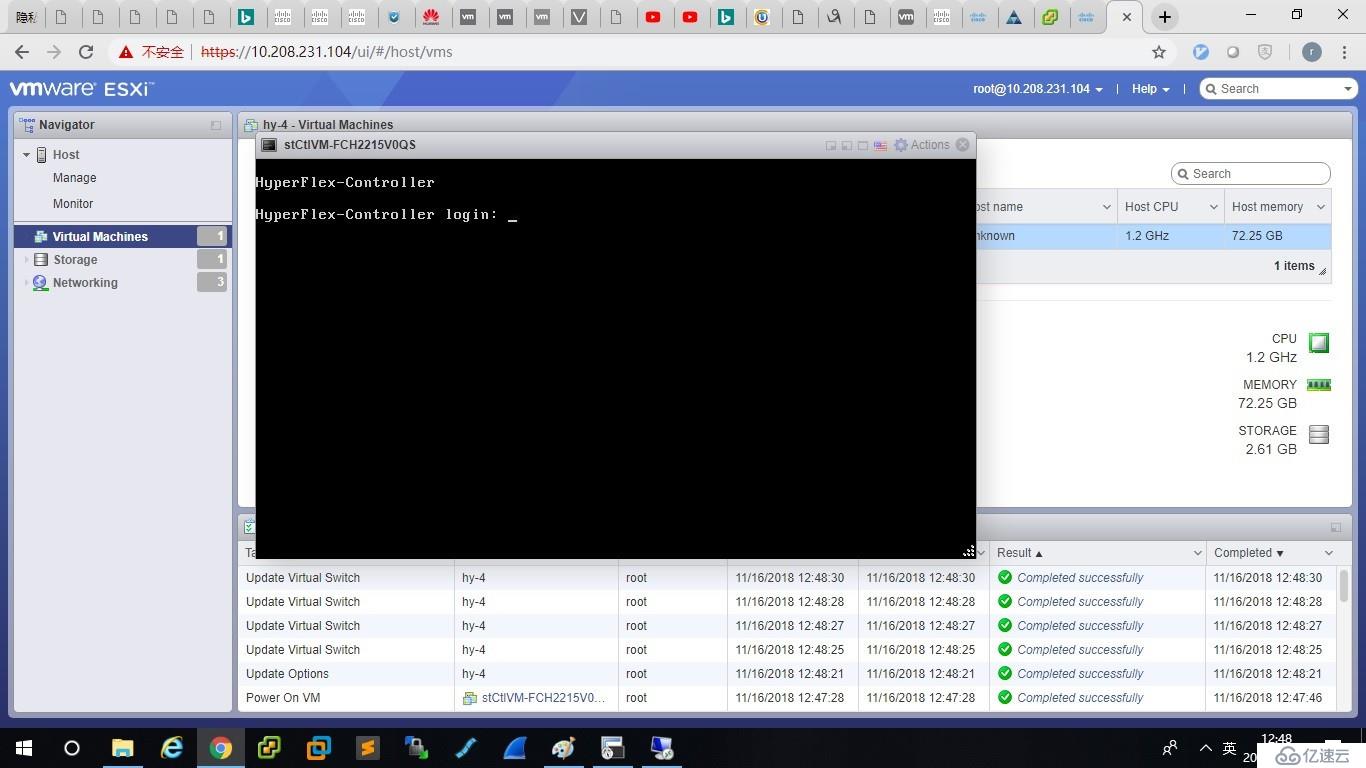This screenshot has width=1366, height=768.
Task: Click the Networking globe icon in Navigator
Action: [x=40, y=283]
